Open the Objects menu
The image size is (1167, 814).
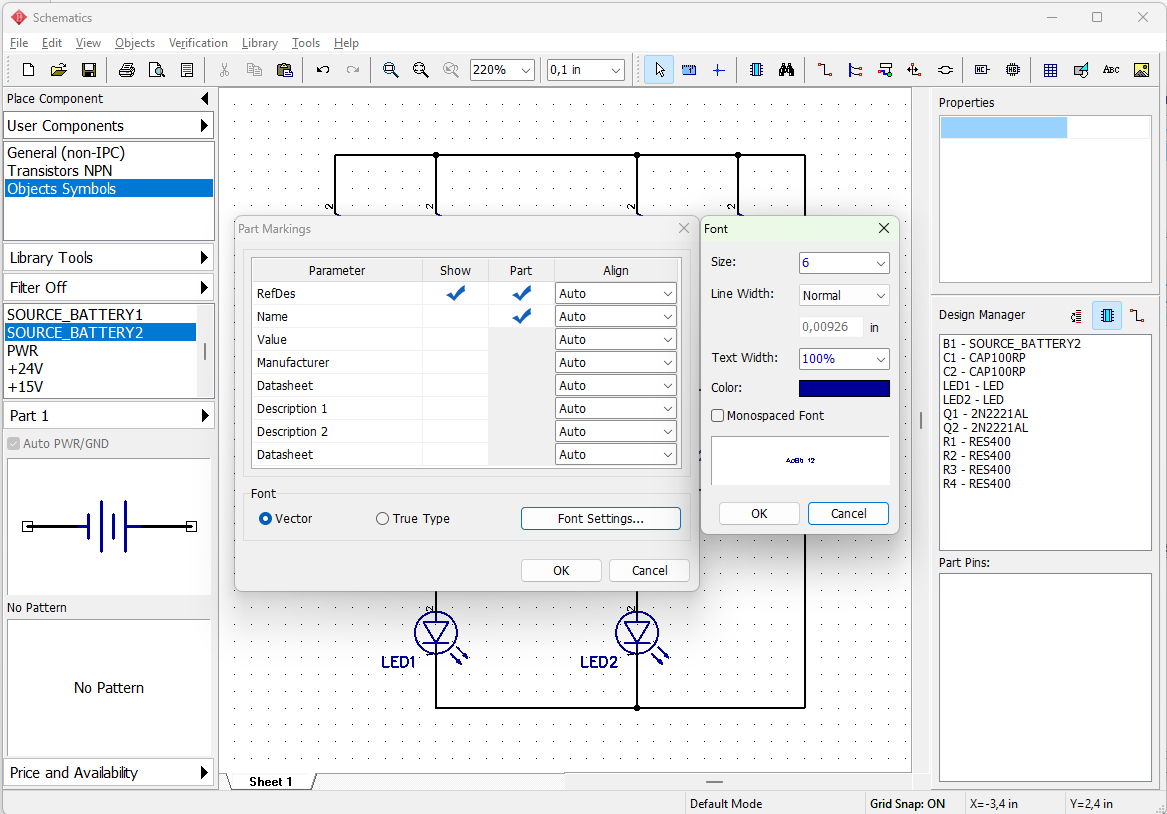tap(135, 43)
